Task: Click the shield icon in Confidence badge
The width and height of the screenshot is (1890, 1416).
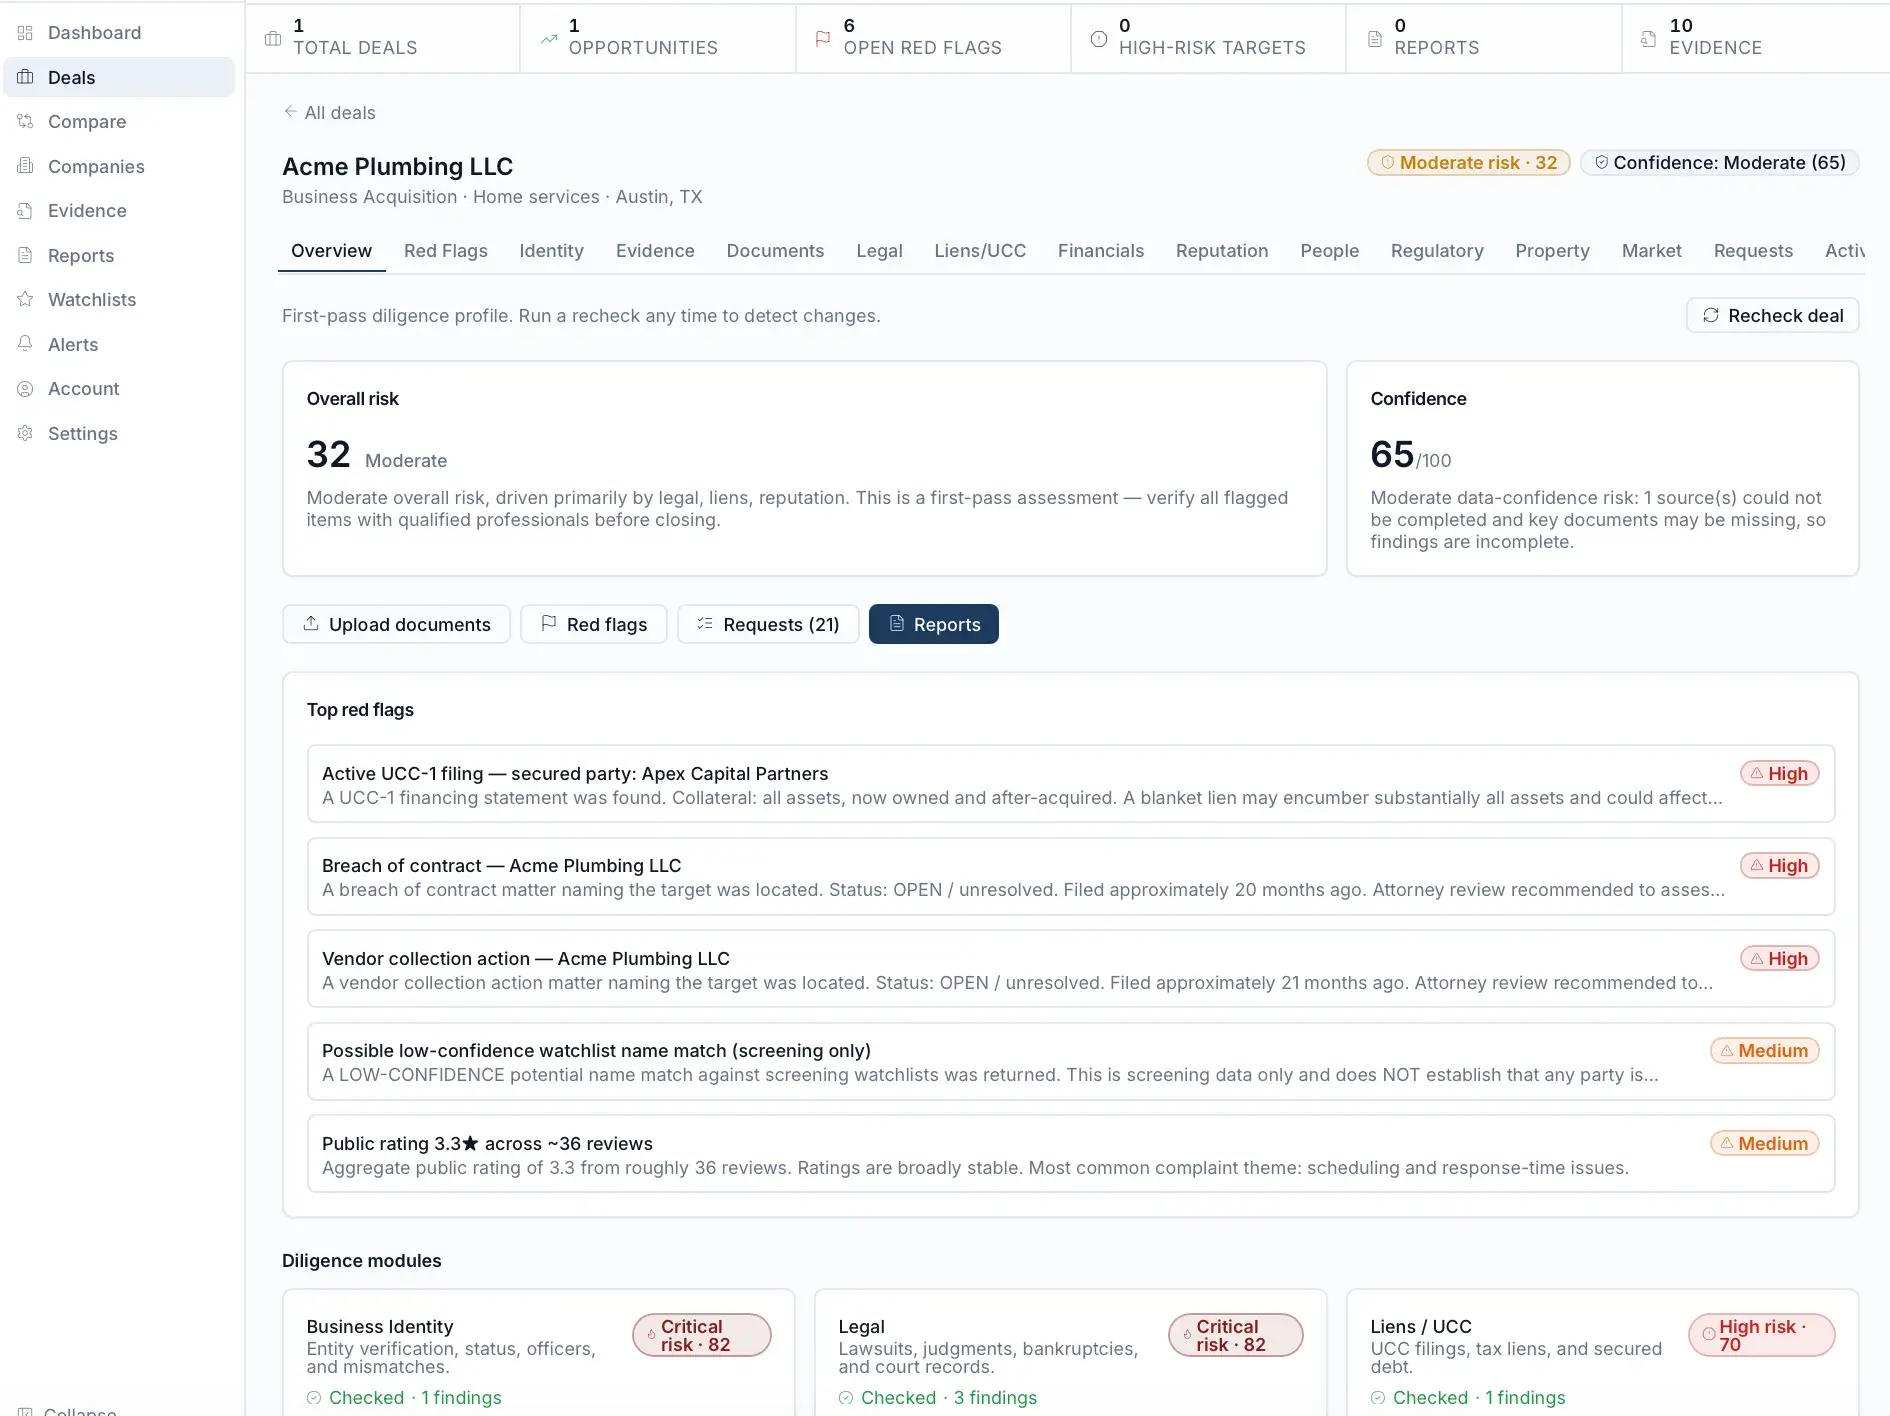Action: point(1601,162)
